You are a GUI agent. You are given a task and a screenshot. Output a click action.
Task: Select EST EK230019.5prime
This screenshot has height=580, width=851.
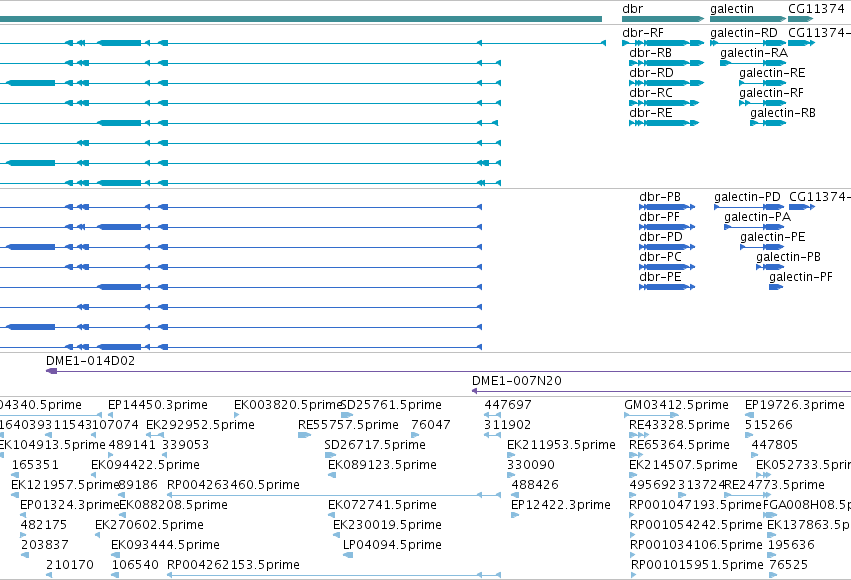pyautogui.click(x=387, y=525)
